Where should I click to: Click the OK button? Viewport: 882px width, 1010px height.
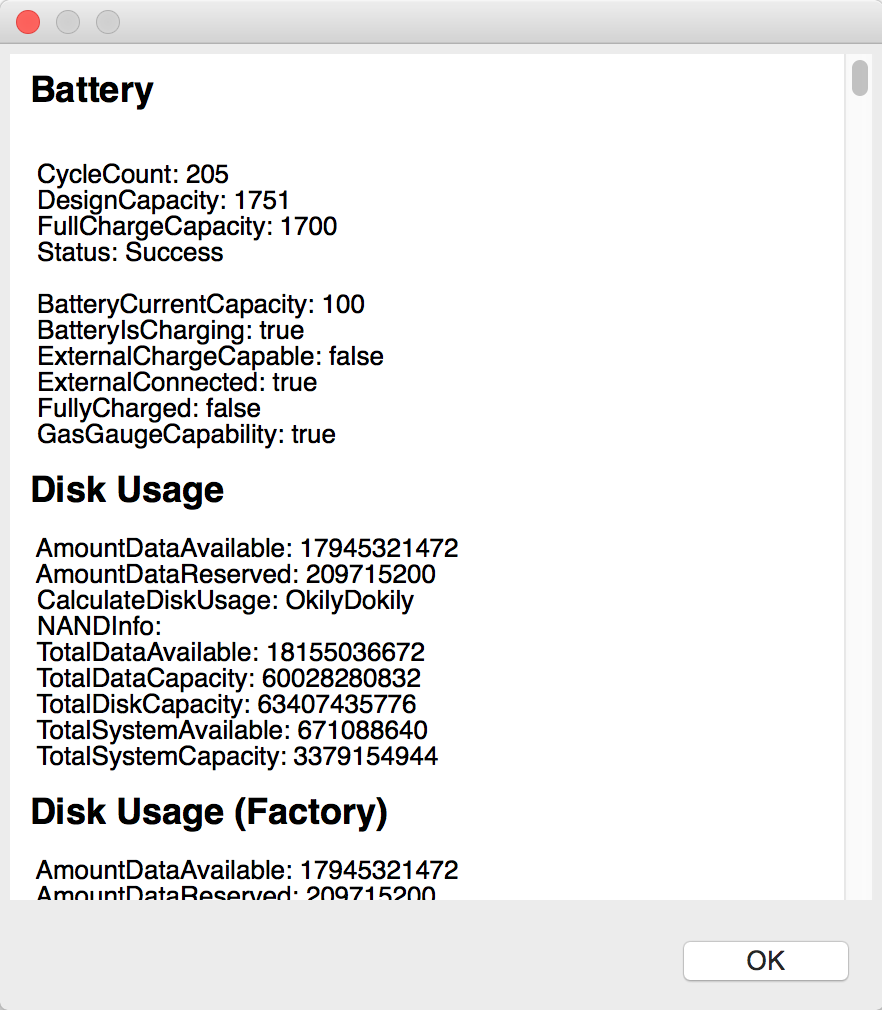coord(765,961)
